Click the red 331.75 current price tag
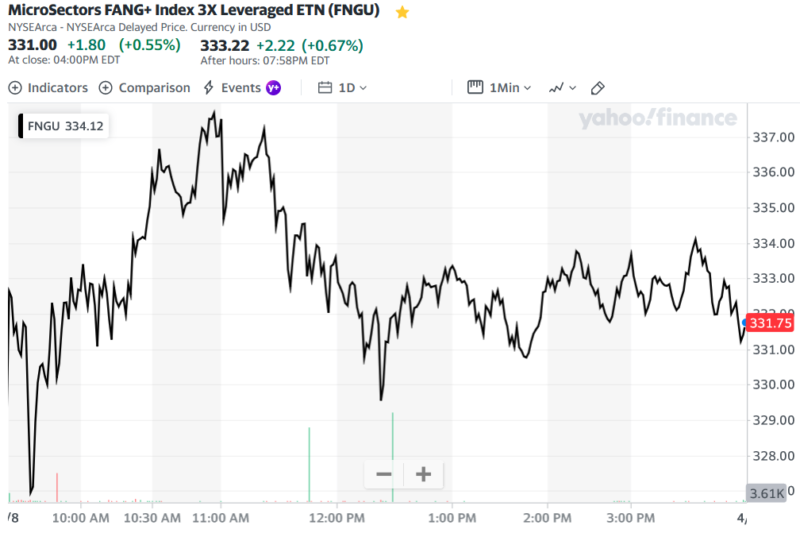This screenshot has width=800, height=533. click(x=770, y=323)
